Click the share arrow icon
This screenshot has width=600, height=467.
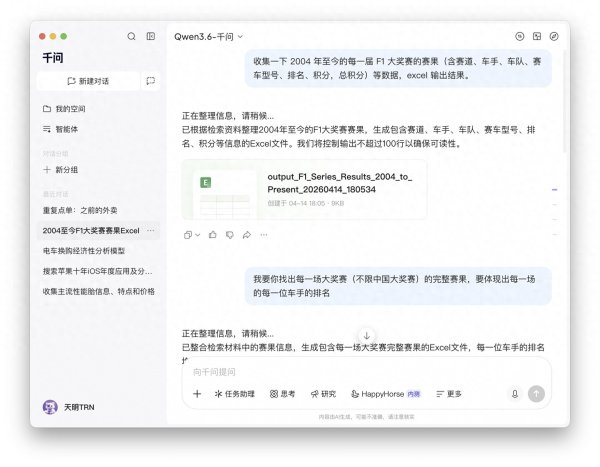247,235
